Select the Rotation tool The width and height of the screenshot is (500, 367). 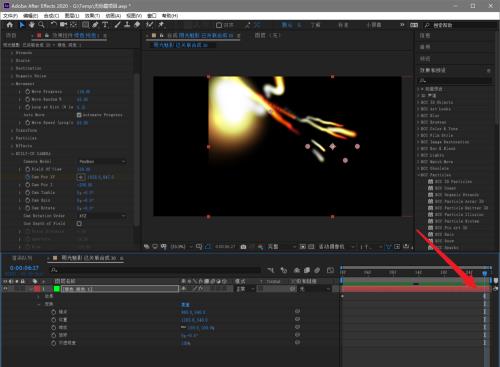point(54,25)
